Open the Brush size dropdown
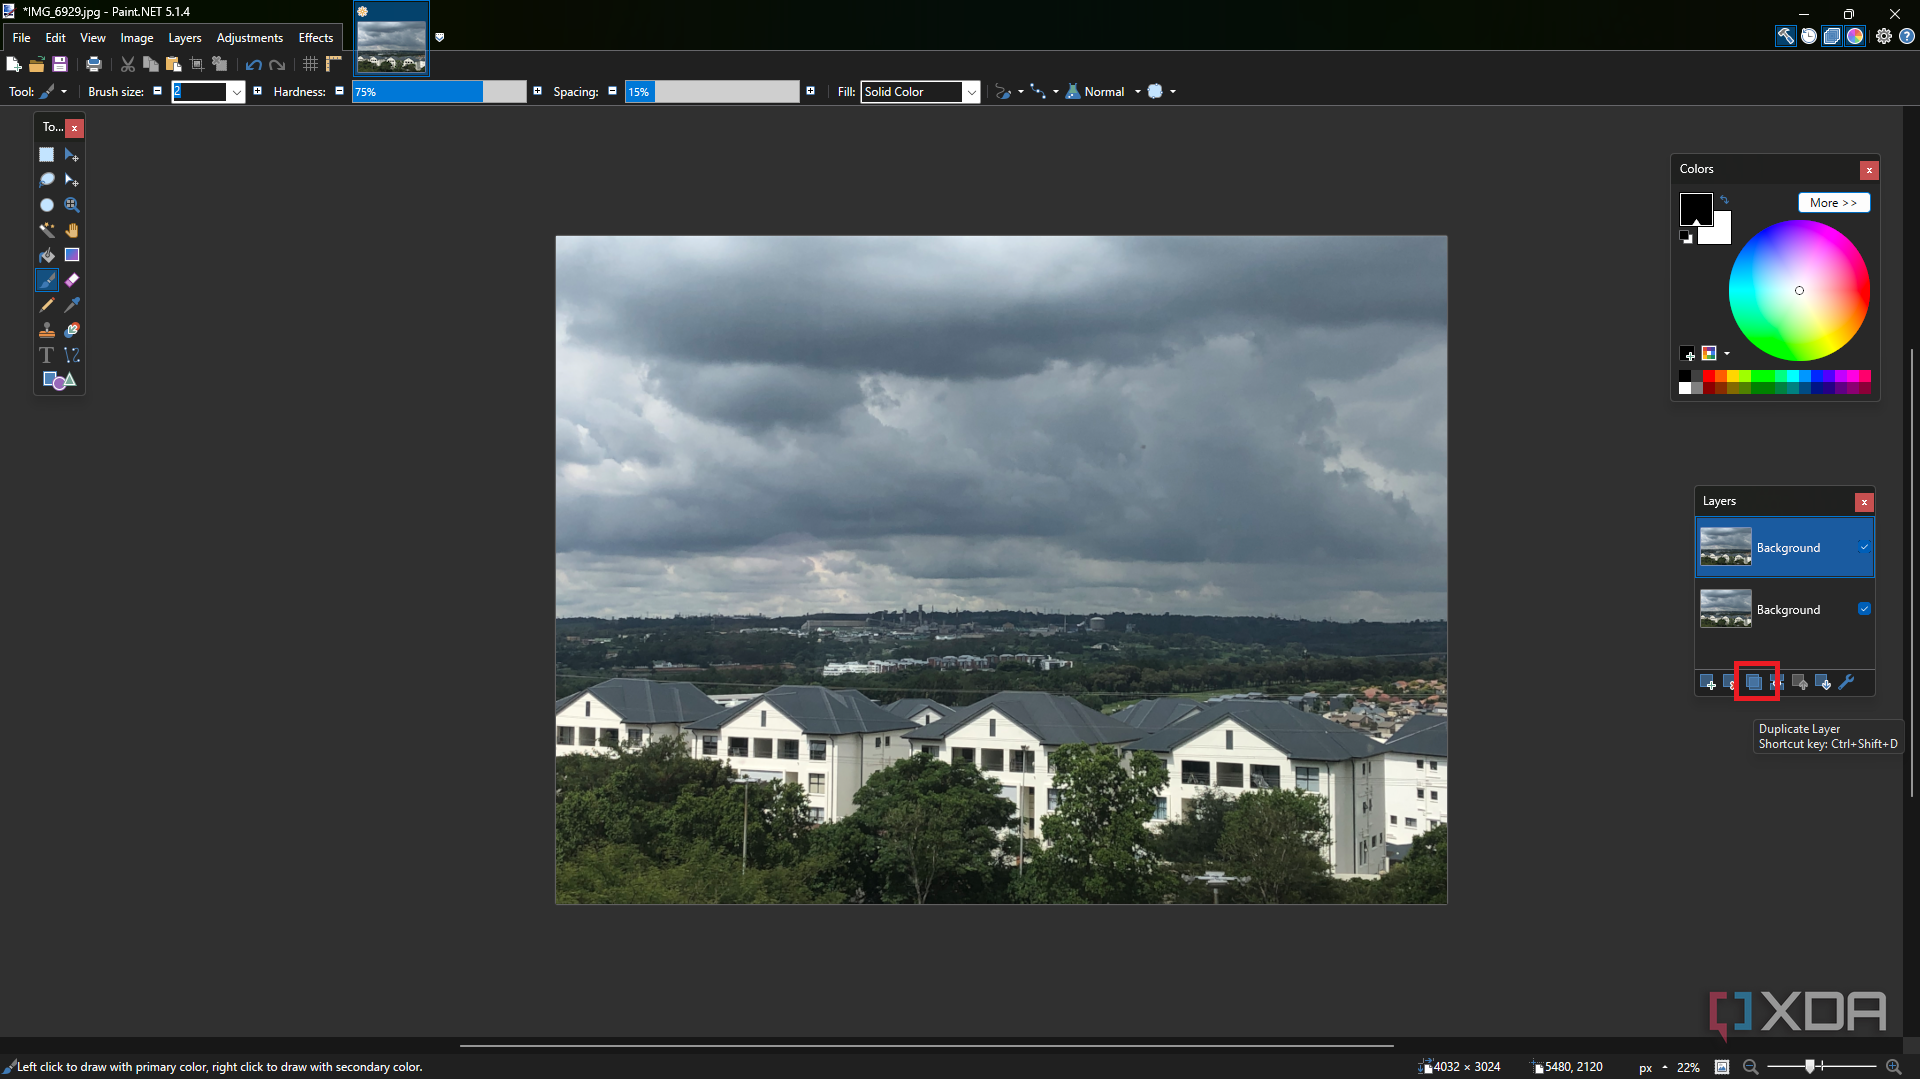 click(x=236, y=92)
